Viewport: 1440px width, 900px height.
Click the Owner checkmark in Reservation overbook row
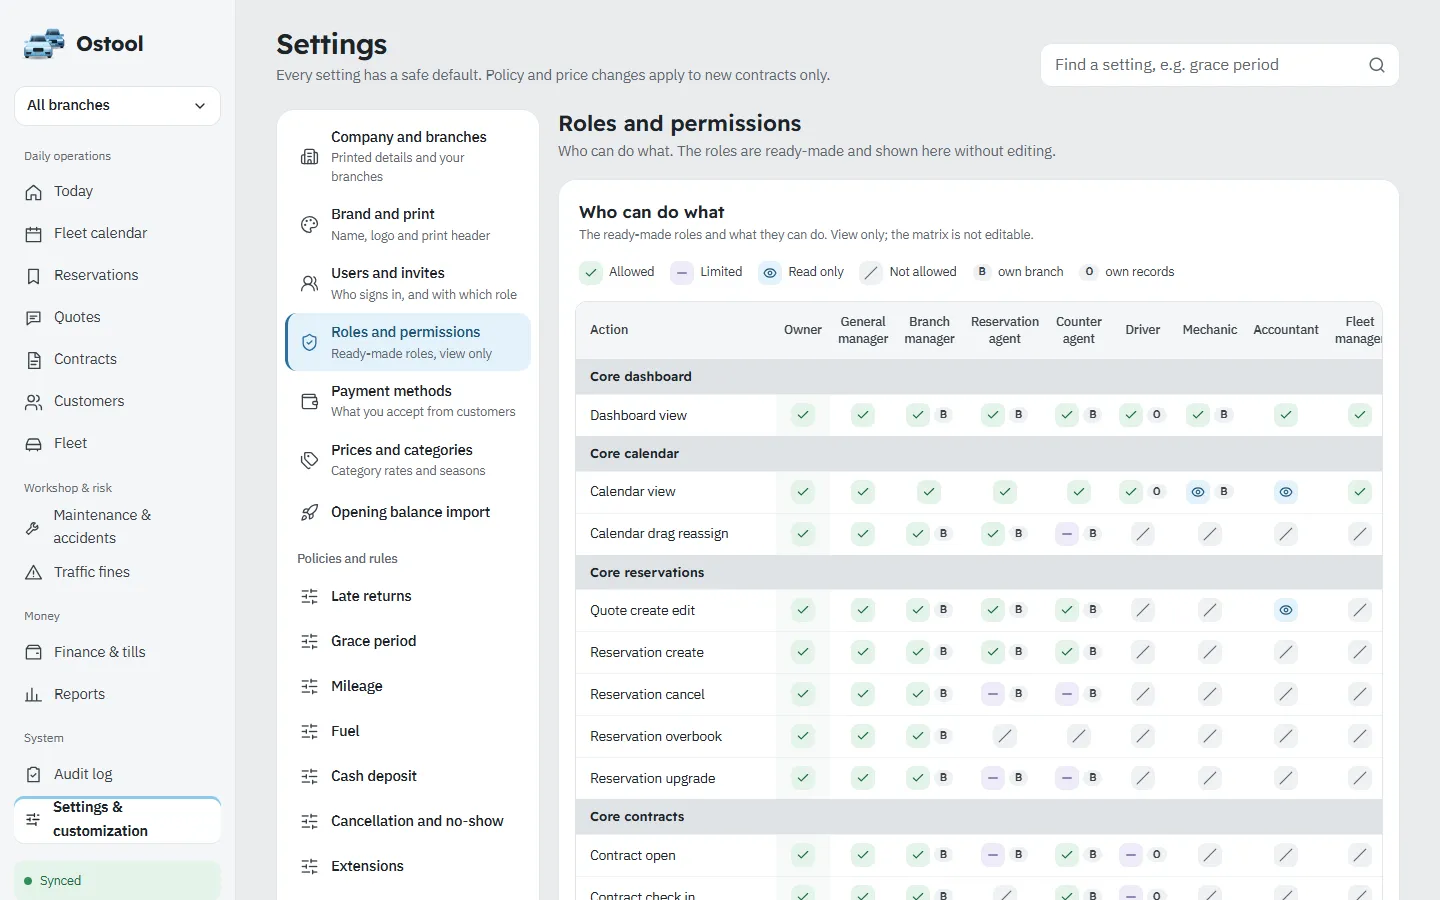click(x=803, y=737)
